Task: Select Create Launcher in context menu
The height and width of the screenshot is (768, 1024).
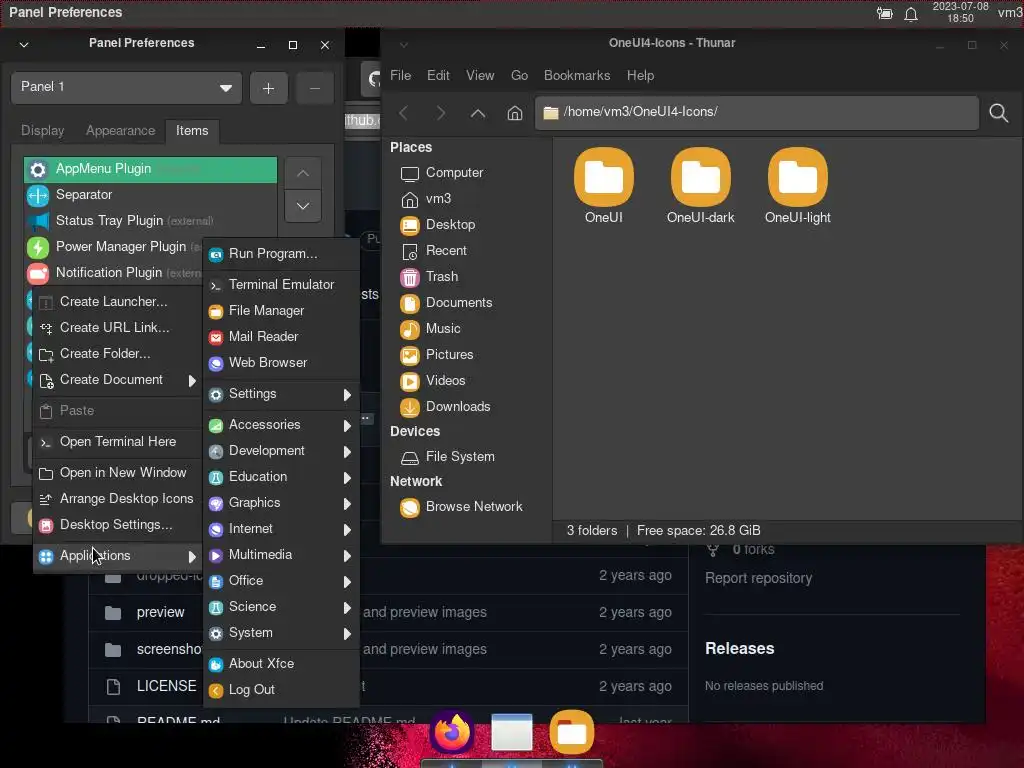Action: click(118, 302)
